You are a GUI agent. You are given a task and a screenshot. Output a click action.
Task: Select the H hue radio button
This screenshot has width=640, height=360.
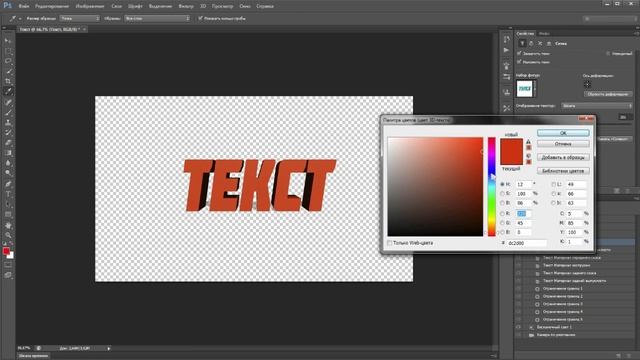[502, 184]
